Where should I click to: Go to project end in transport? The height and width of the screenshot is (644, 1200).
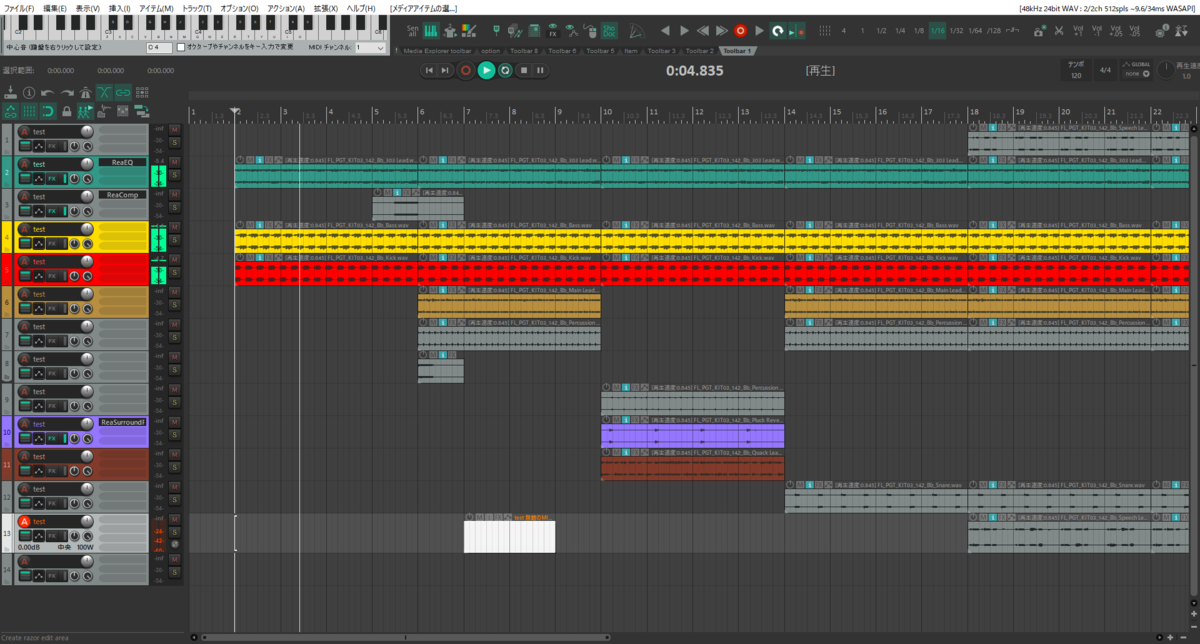point(445,70)
